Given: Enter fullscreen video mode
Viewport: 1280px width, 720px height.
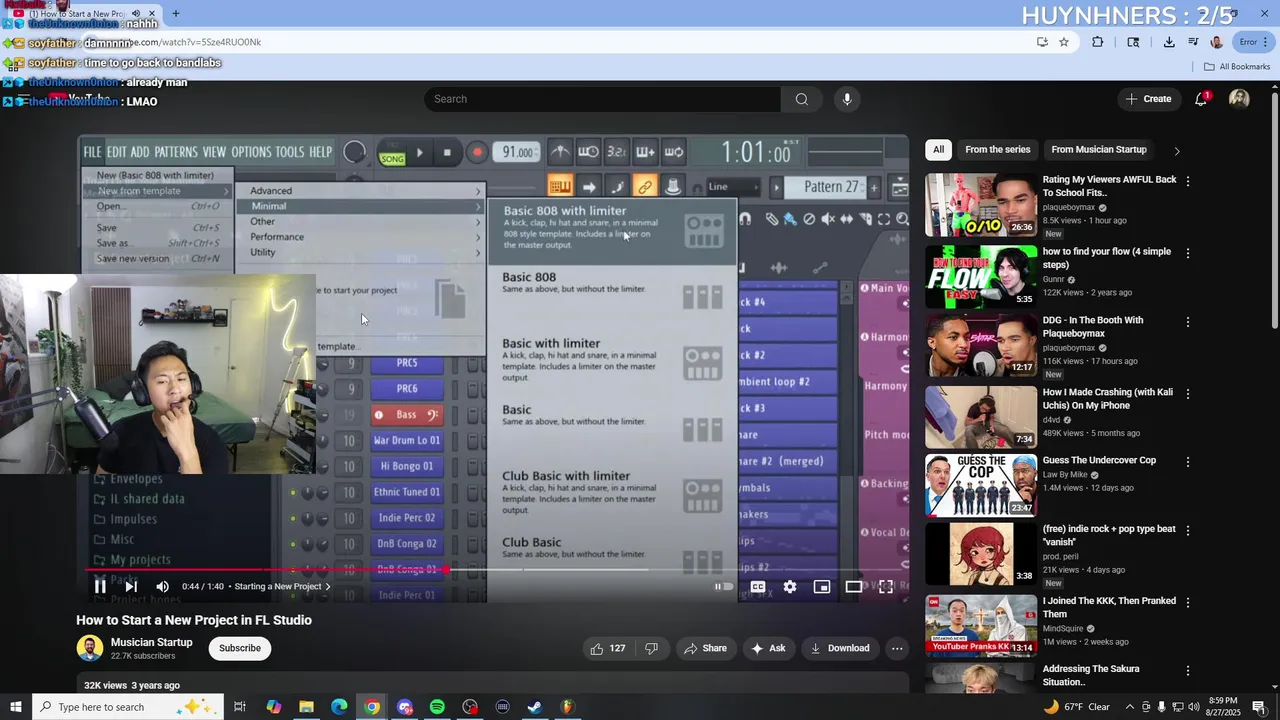Looking at the screenshot, I should tap(886, 587).
